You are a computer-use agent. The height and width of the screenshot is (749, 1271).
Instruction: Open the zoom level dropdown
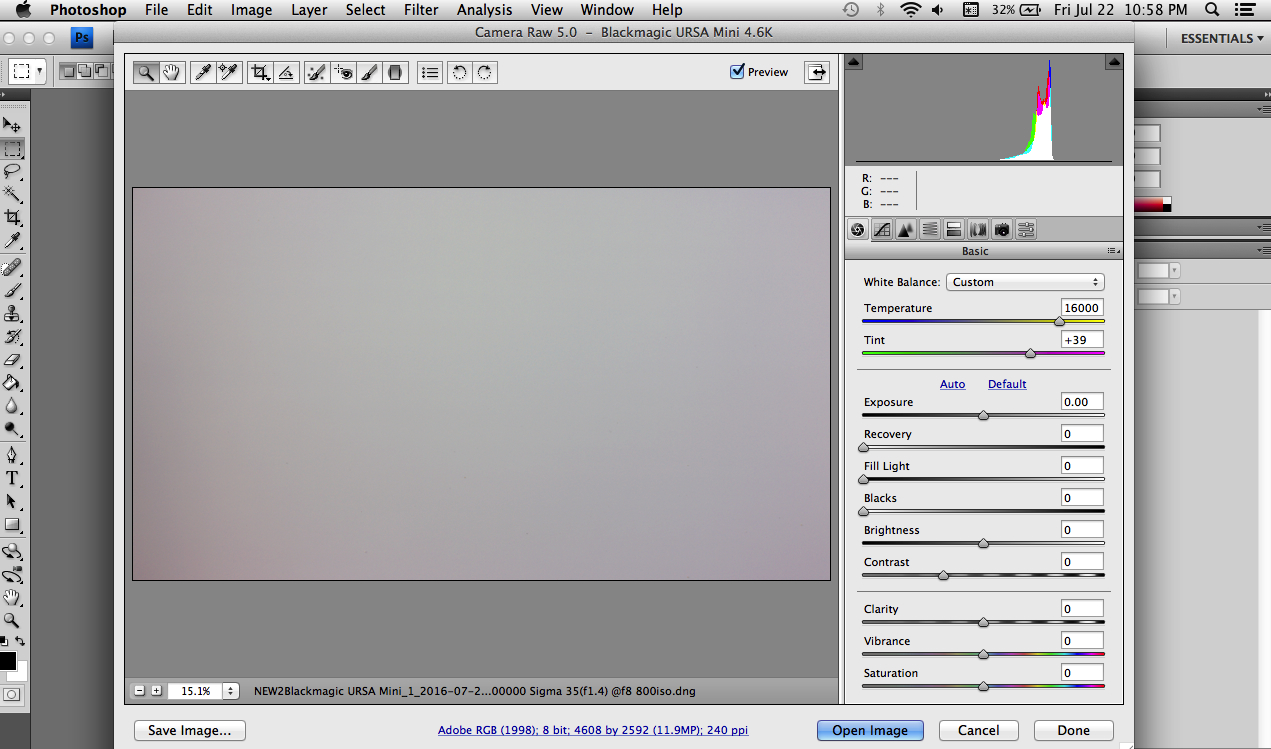tap(232, 691)
